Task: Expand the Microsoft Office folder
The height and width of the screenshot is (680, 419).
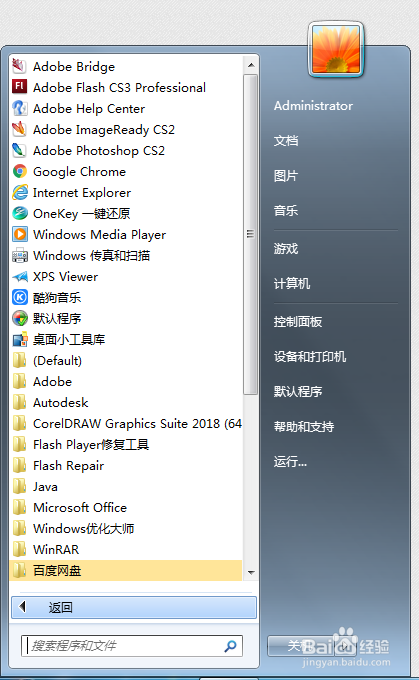Action: [x=125, y=507]
